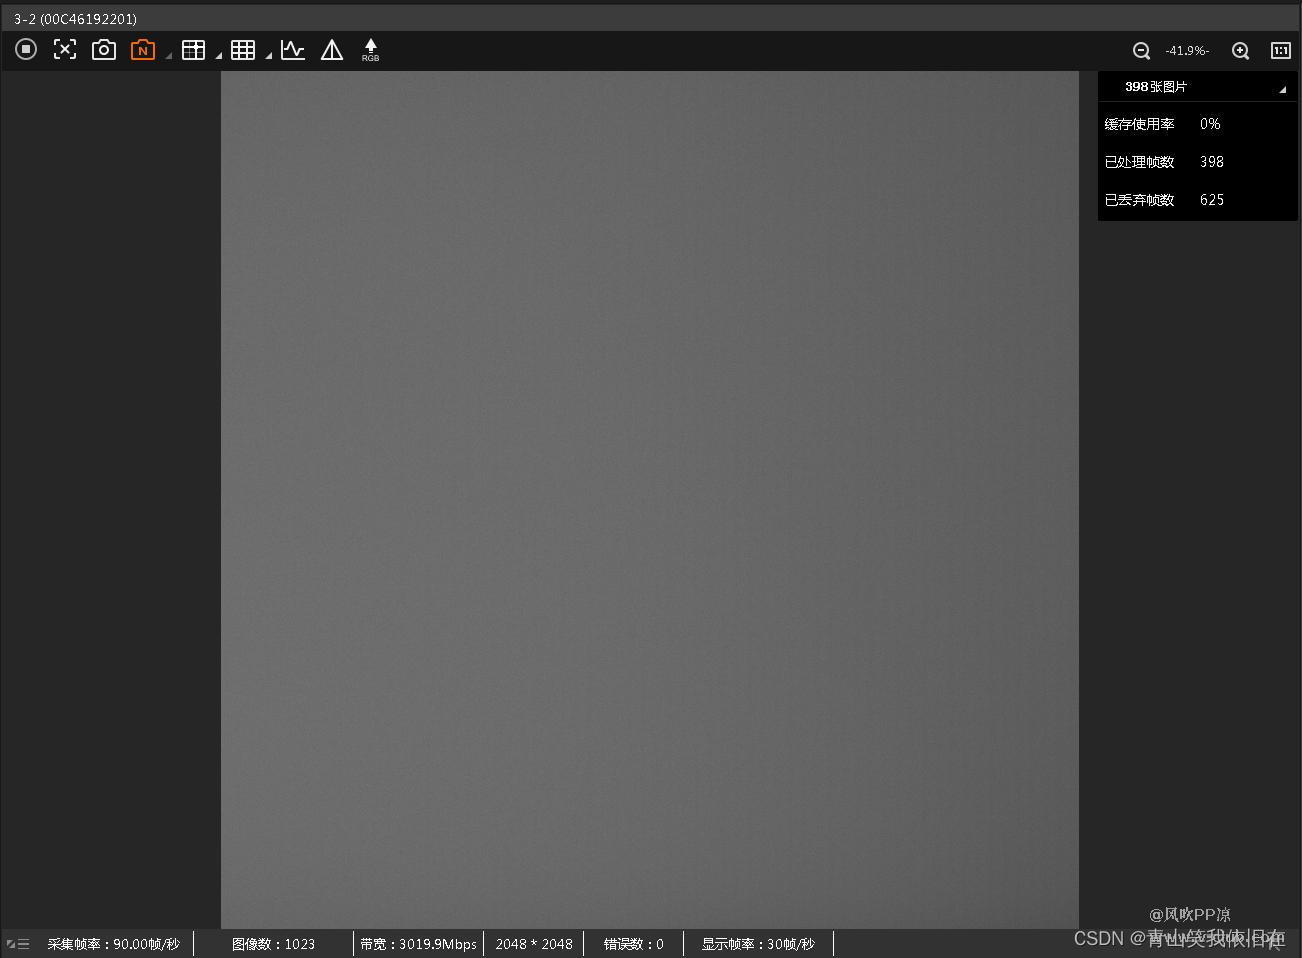Screen dimensions: 1302x958
Task: Click the bracketed X crosshair icon
Action: click(65, 49)
